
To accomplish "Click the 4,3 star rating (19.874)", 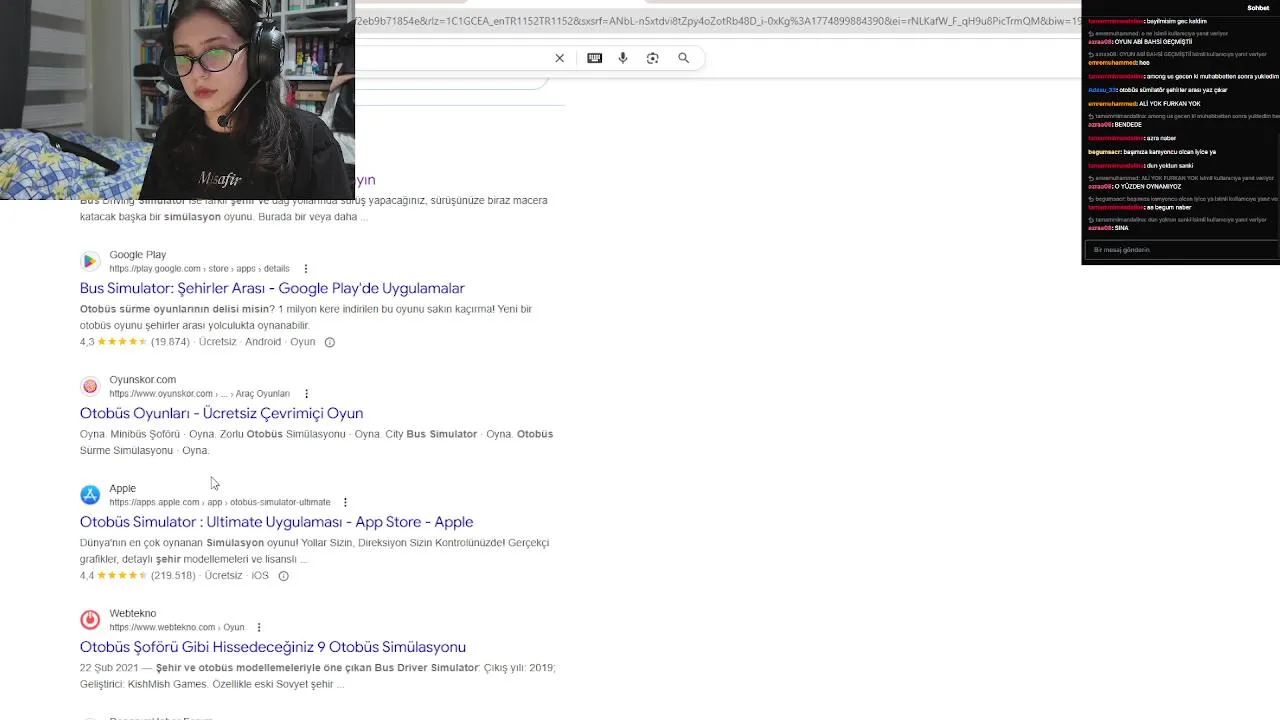I will pyautogui.click(x=134, y=342).
